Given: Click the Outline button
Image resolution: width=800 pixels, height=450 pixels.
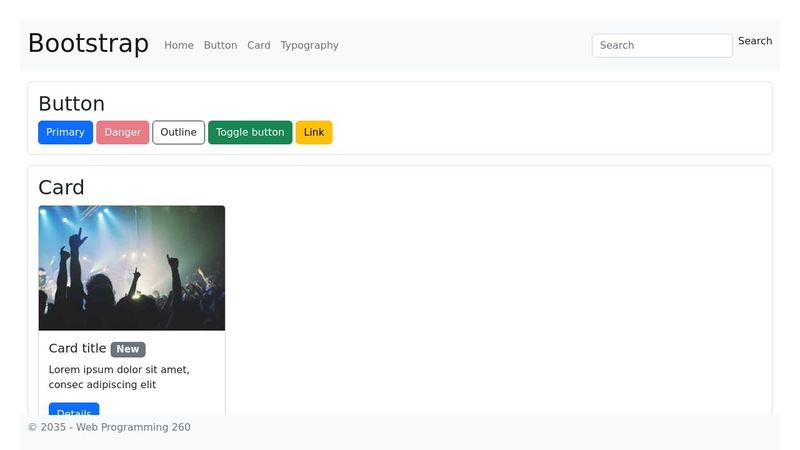Looking at the screenshot, I should pyautogui.click(x=178, y=132).
